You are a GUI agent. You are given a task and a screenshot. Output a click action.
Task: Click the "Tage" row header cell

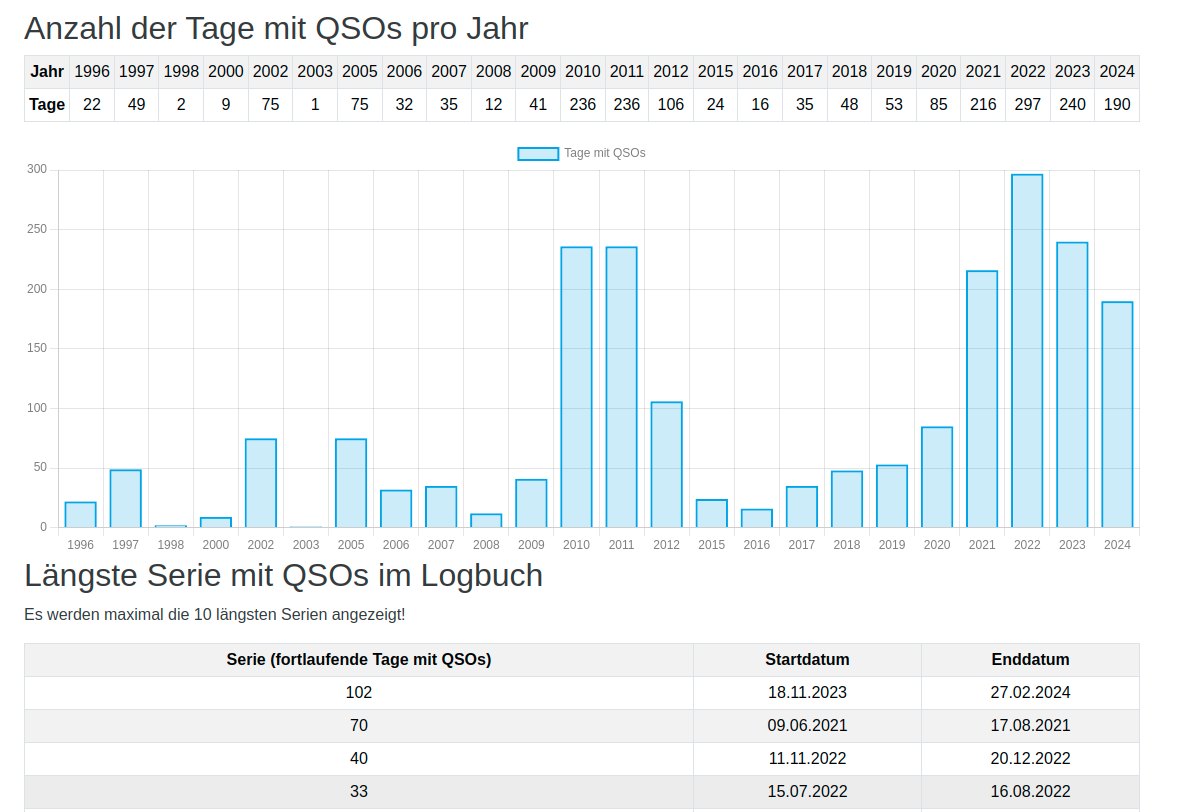coord(47,104)
